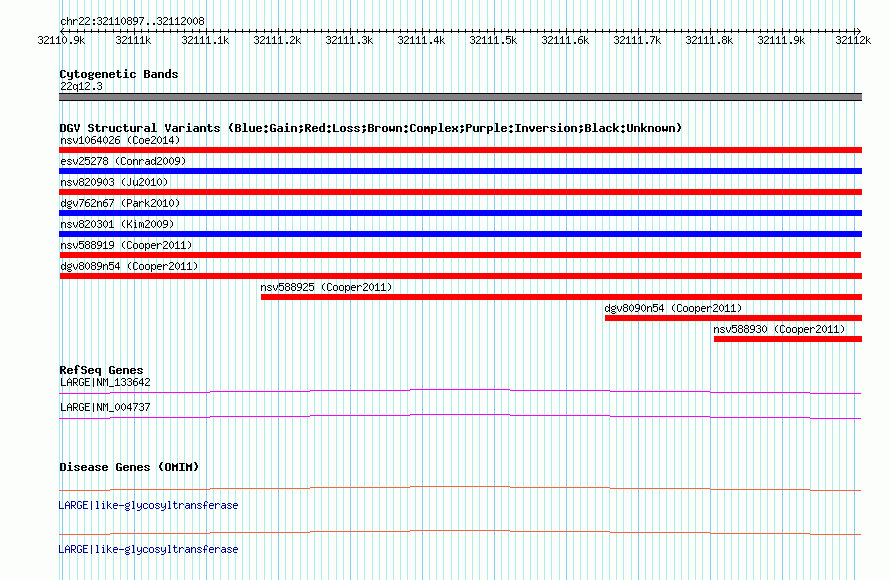Open the dgv762n67 (Park2010) variant label
The width and height of the screenshot is (890, 580).
tap(120, 203)
